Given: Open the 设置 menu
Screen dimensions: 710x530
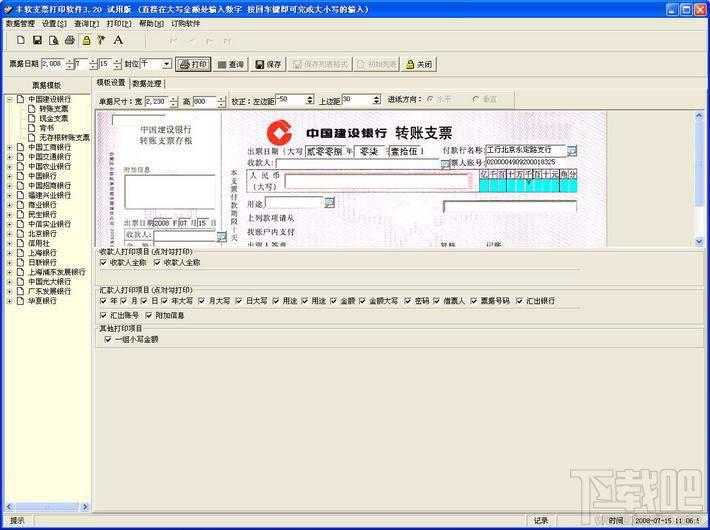Looking at the screenshot, I should click(54, 24).
